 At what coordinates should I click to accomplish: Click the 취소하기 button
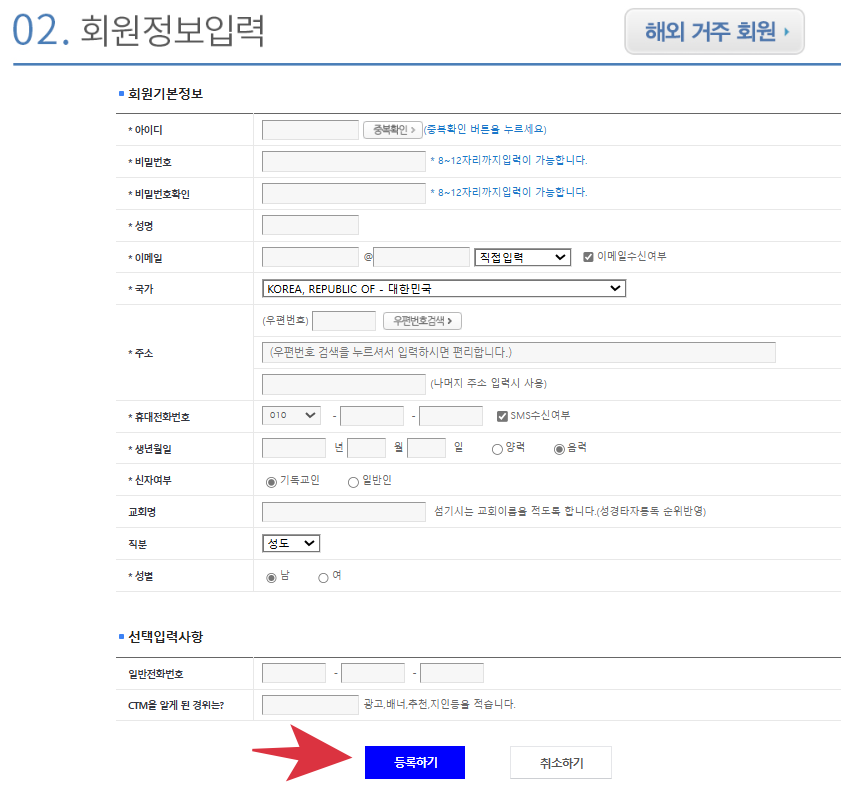[560, 763]
